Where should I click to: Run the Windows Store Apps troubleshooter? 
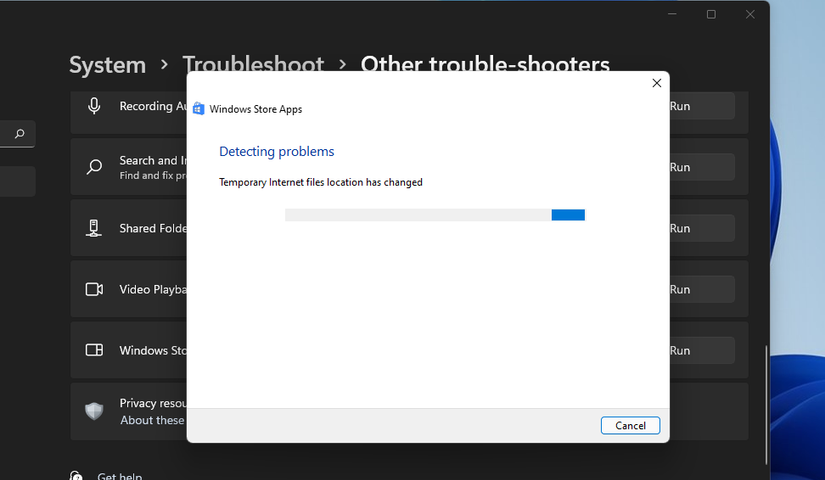click(x=702, y=350)
